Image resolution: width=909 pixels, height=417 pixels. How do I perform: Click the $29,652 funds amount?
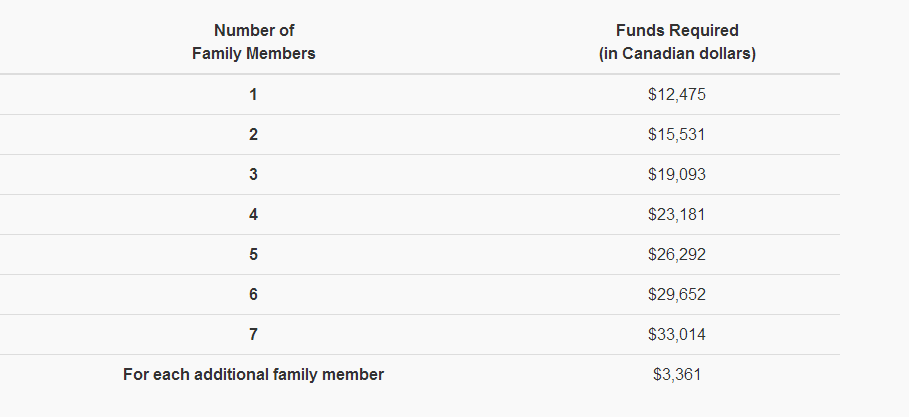click(x=677, y=295)
